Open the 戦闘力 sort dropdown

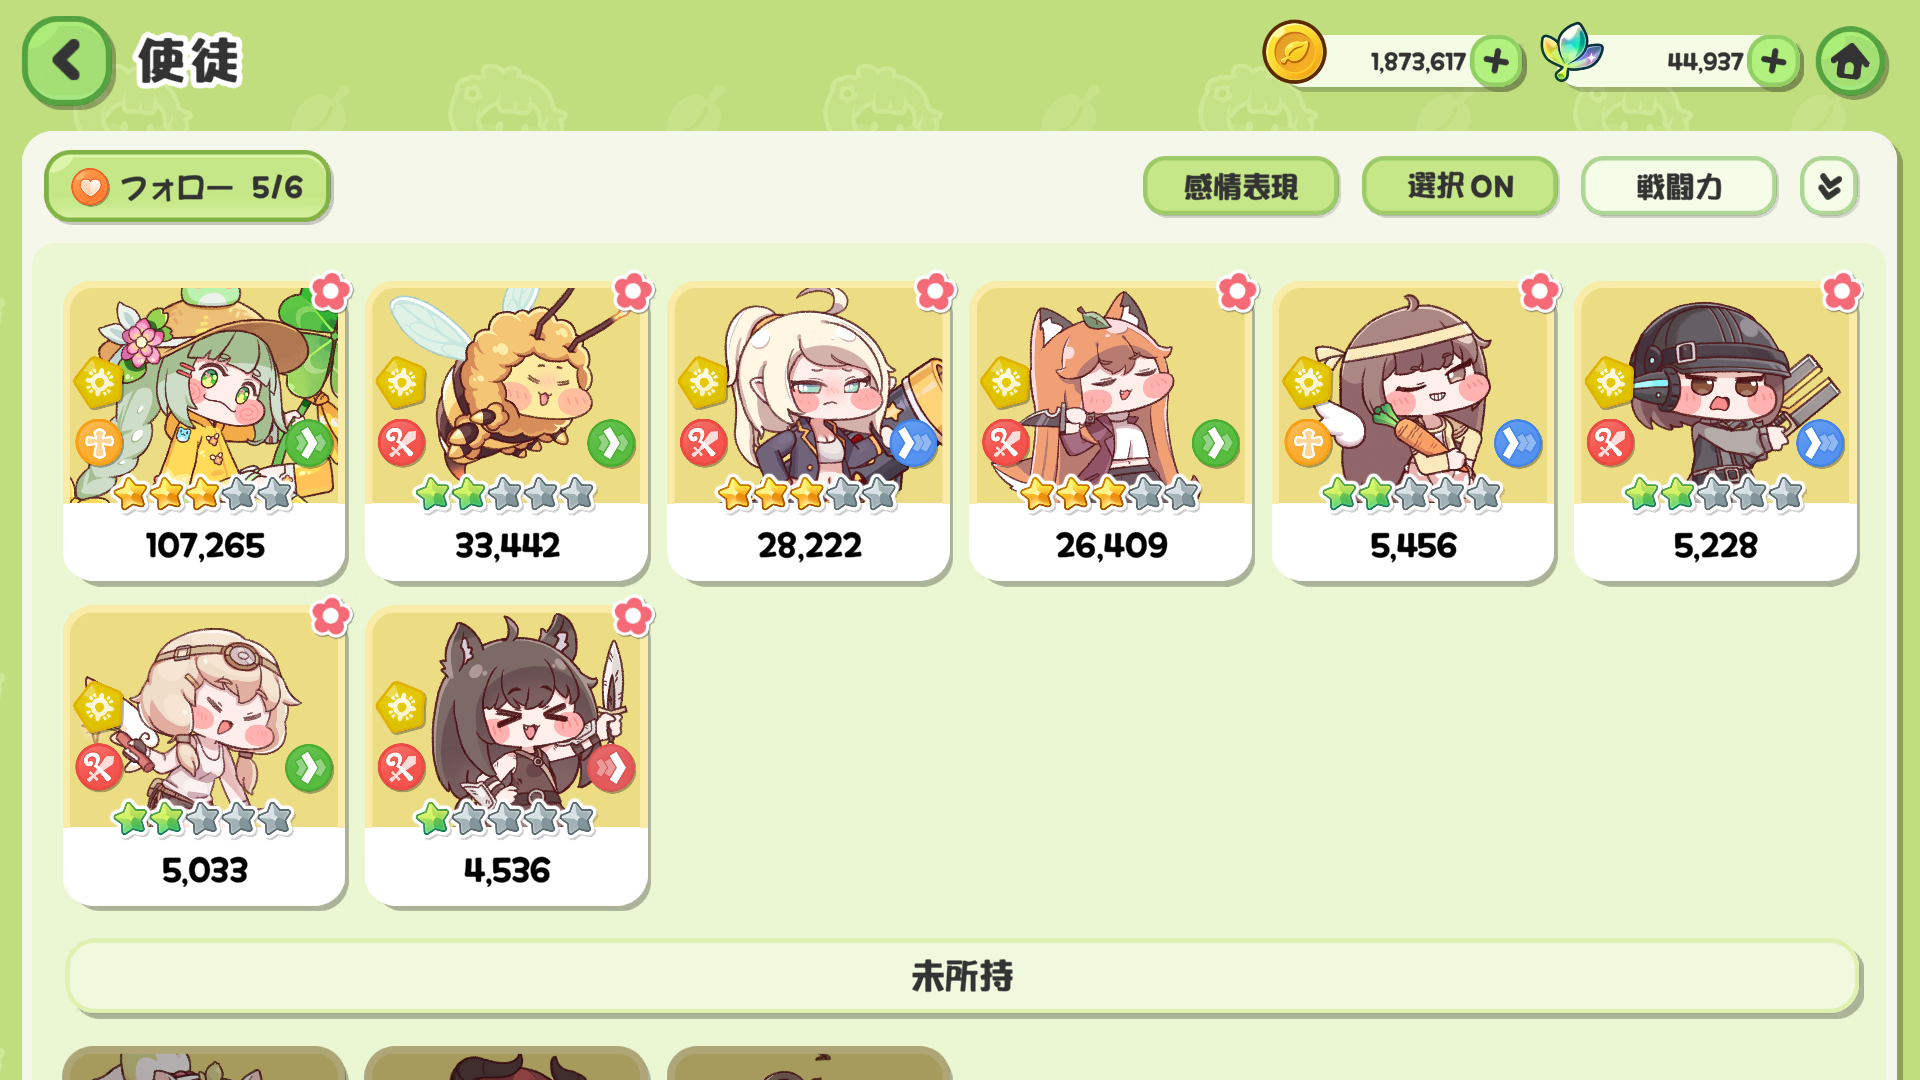(1679, 186)
